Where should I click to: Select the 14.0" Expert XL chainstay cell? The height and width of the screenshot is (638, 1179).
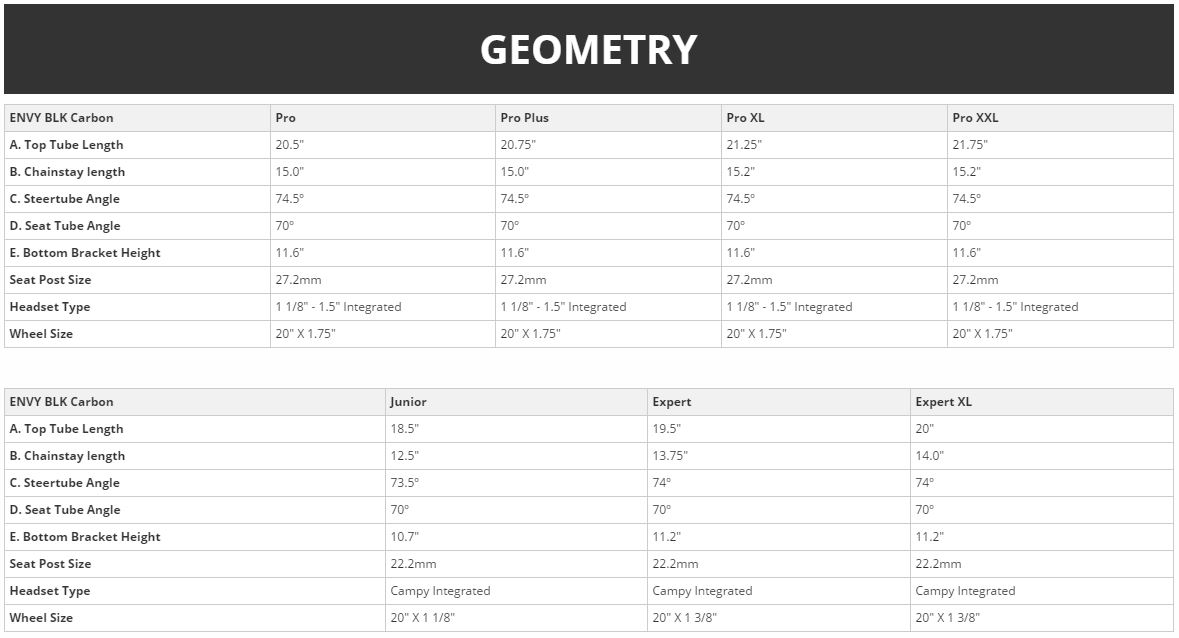coord(930,456)
